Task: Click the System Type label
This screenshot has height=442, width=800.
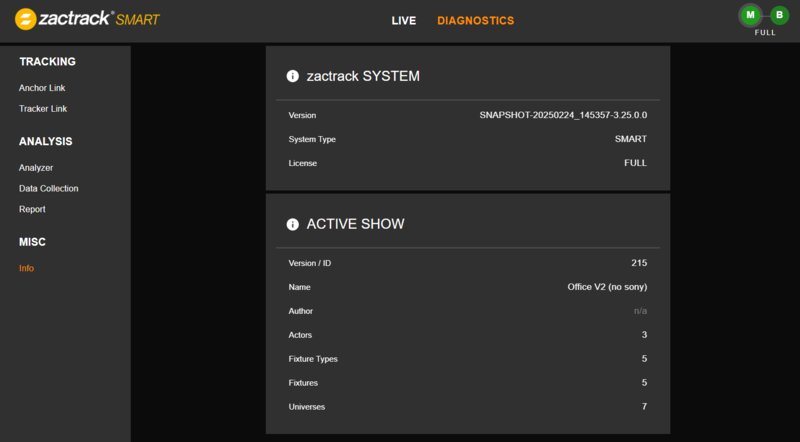Action: pyautogui.click(x=312, y=139)
